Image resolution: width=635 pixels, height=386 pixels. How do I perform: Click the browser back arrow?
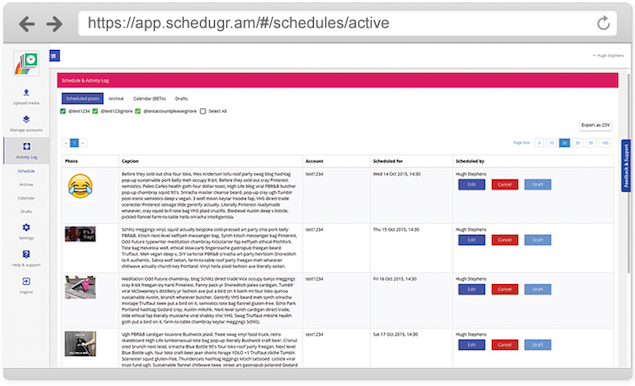tap(27, 24)
